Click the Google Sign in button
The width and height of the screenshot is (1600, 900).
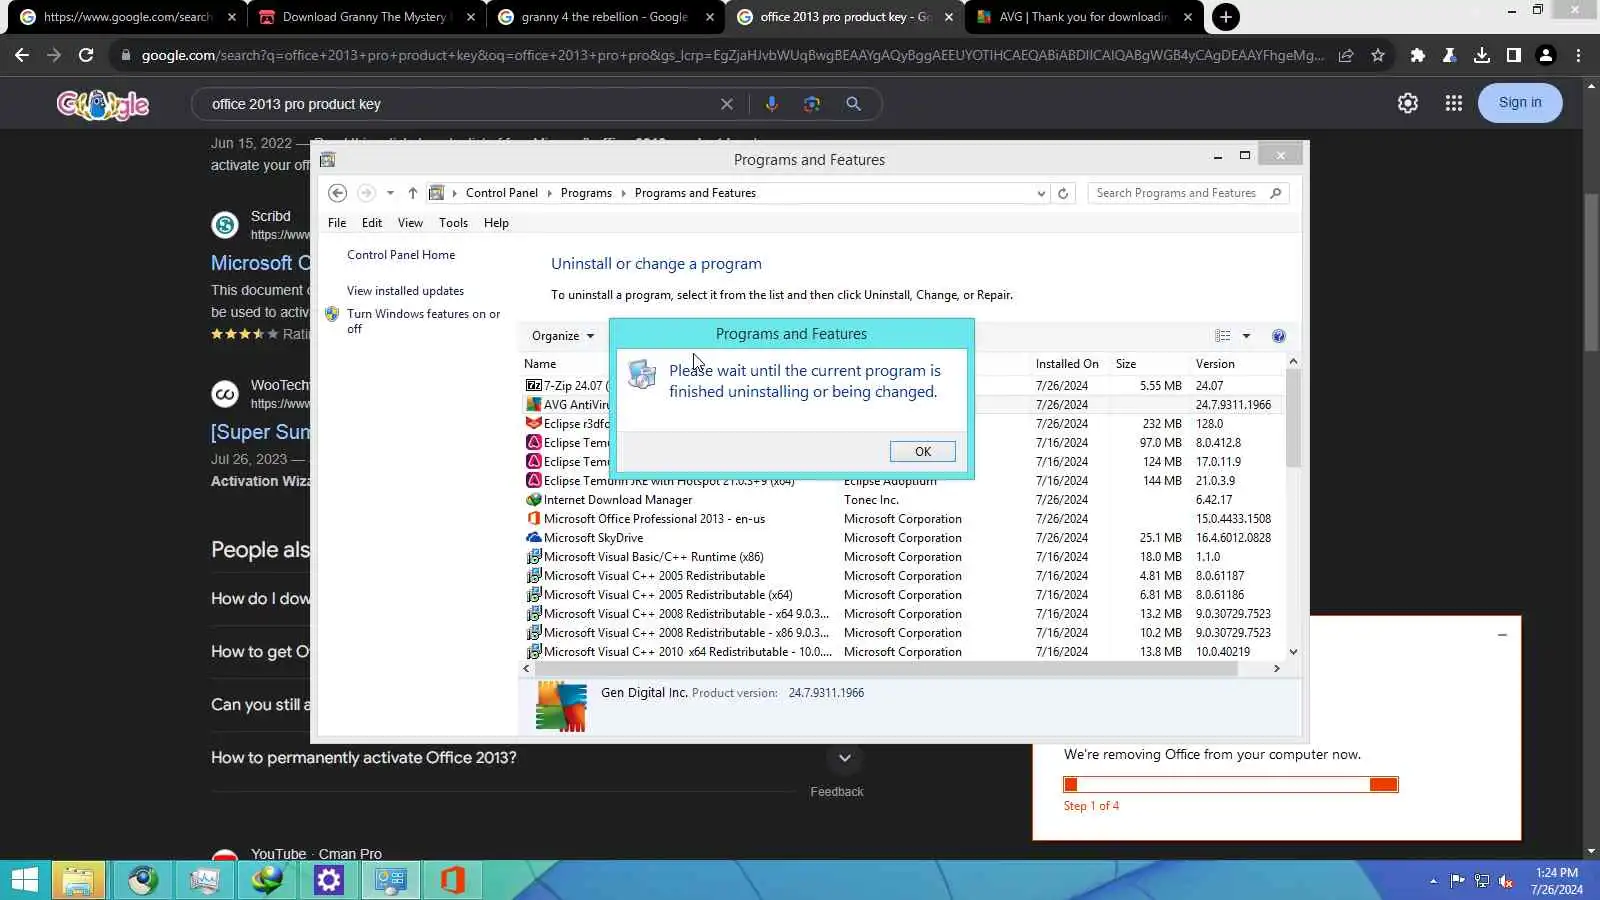tap(1520, 103)
